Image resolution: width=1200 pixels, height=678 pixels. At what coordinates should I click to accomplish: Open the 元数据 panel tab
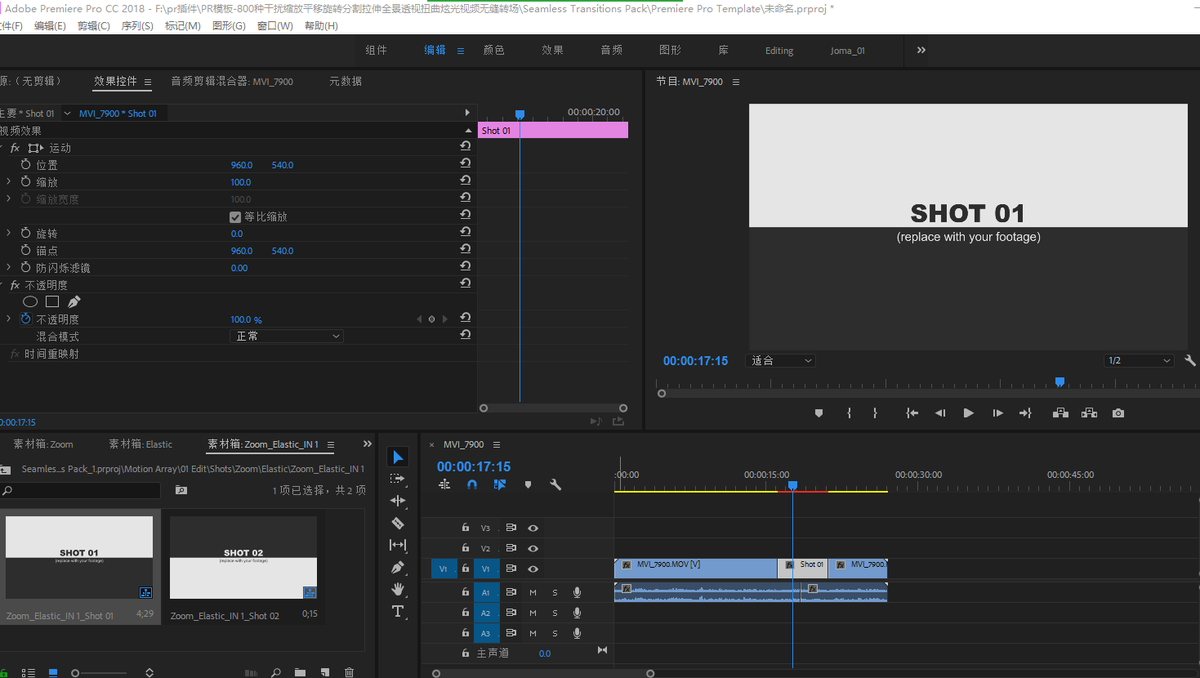tap(346, 81)
